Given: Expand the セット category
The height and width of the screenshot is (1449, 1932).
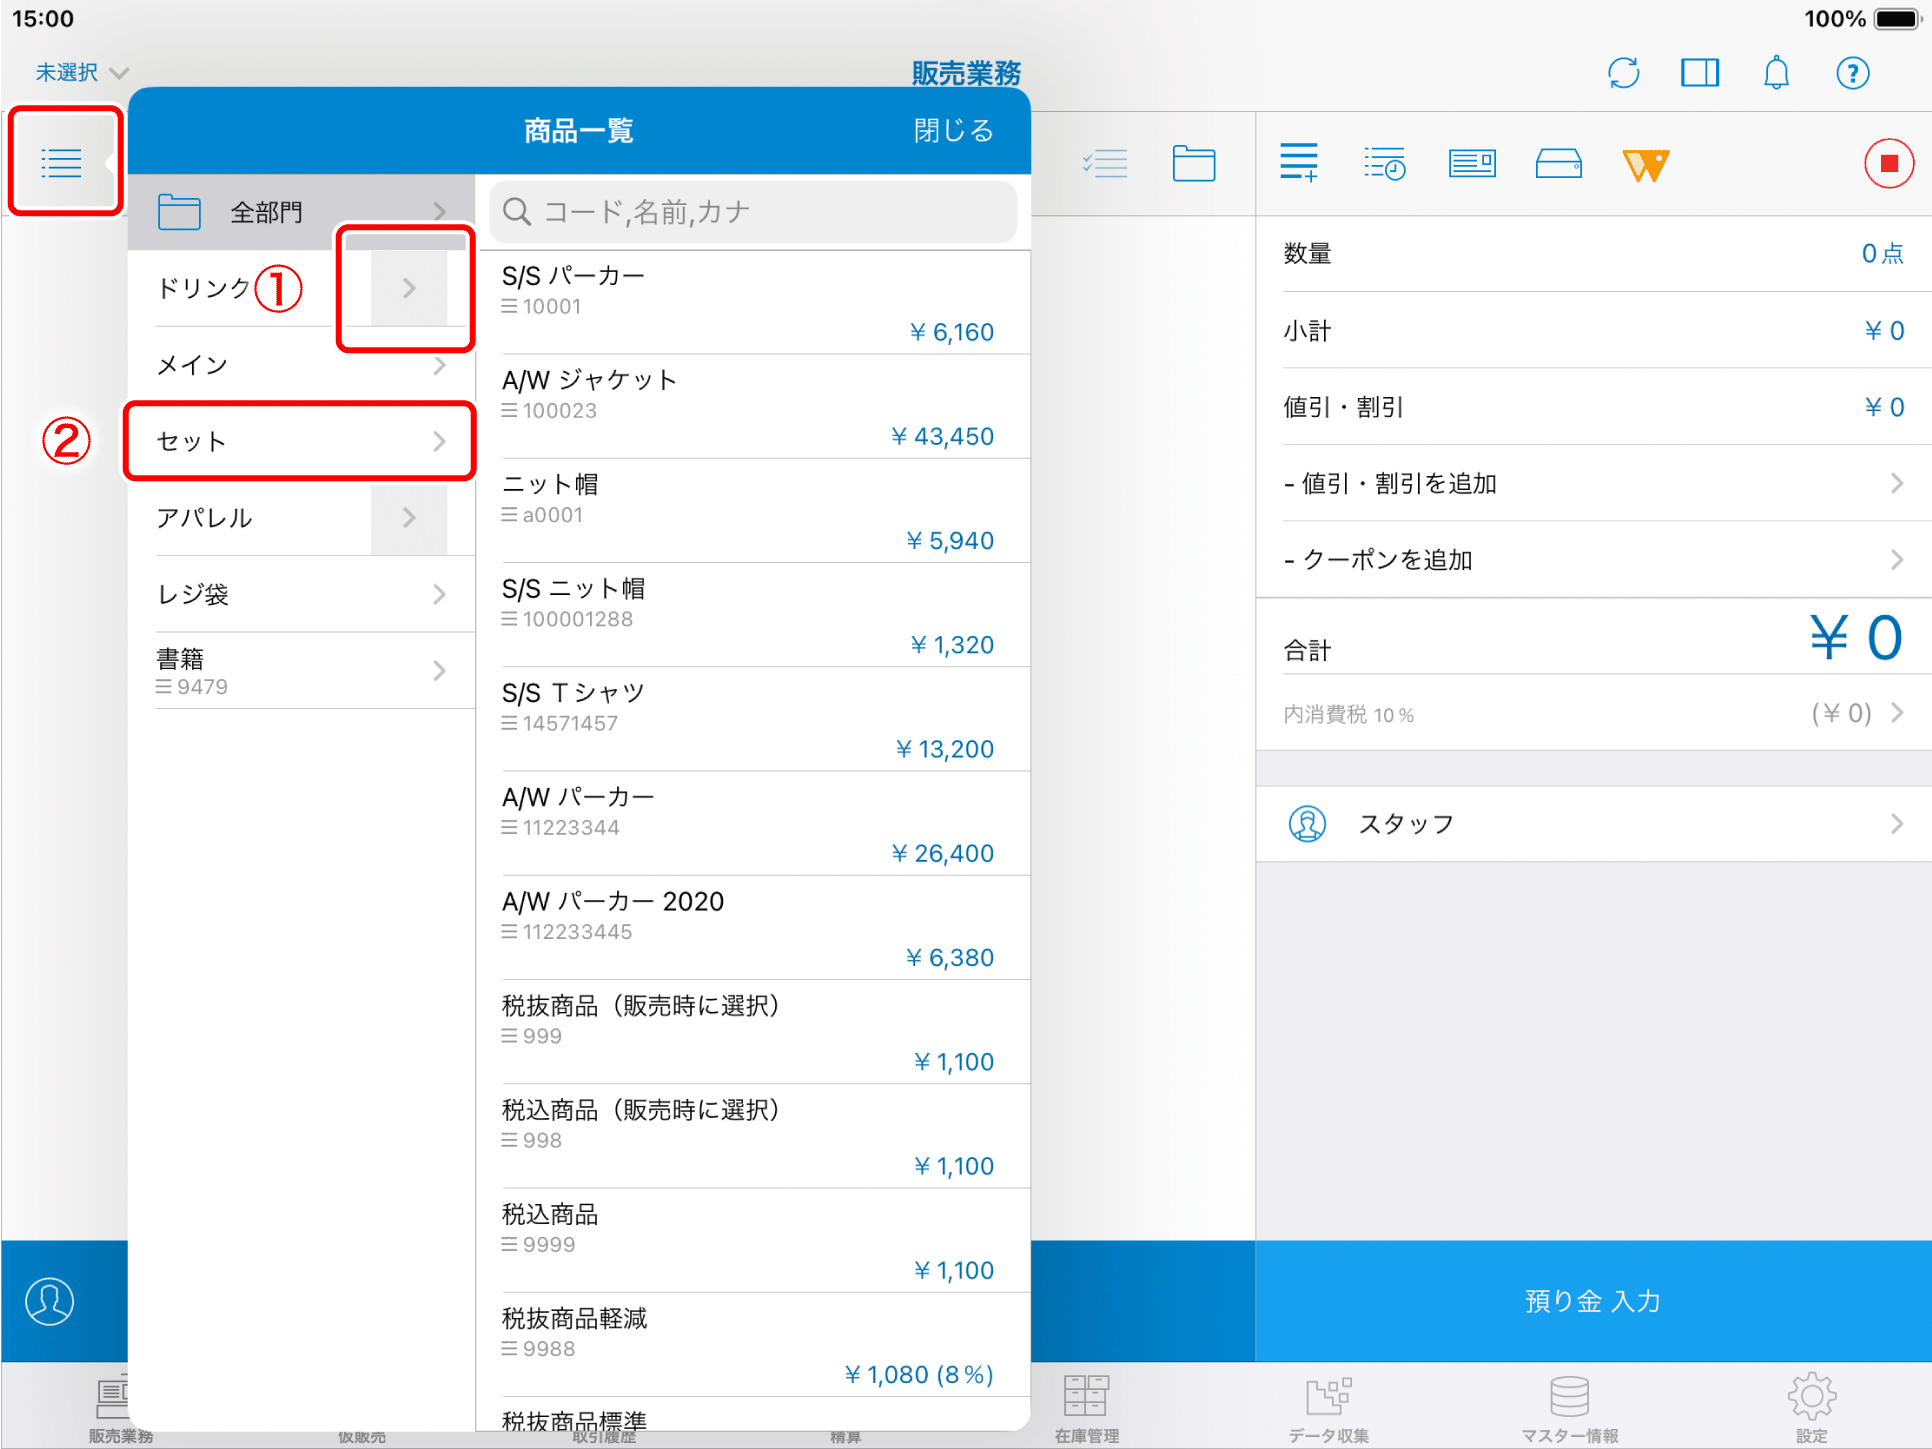Looking at the screenshot, I should [299, 441].
